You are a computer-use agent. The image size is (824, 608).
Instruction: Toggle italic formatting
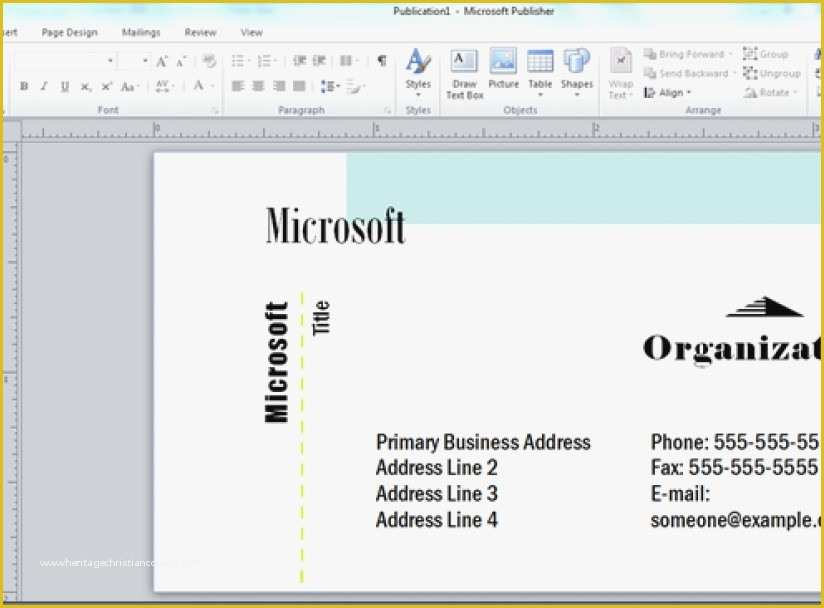[x=44, y=86]
